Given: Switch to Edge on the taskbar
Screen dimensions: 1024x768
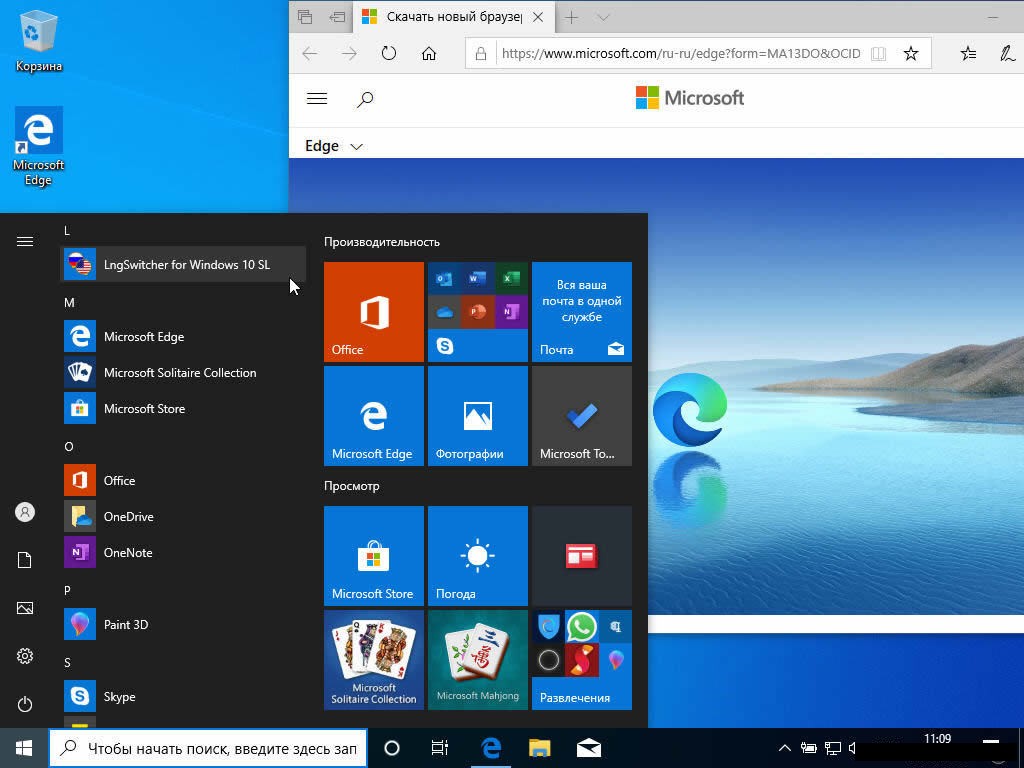Looking at the screenshot, I should [490, 748].
